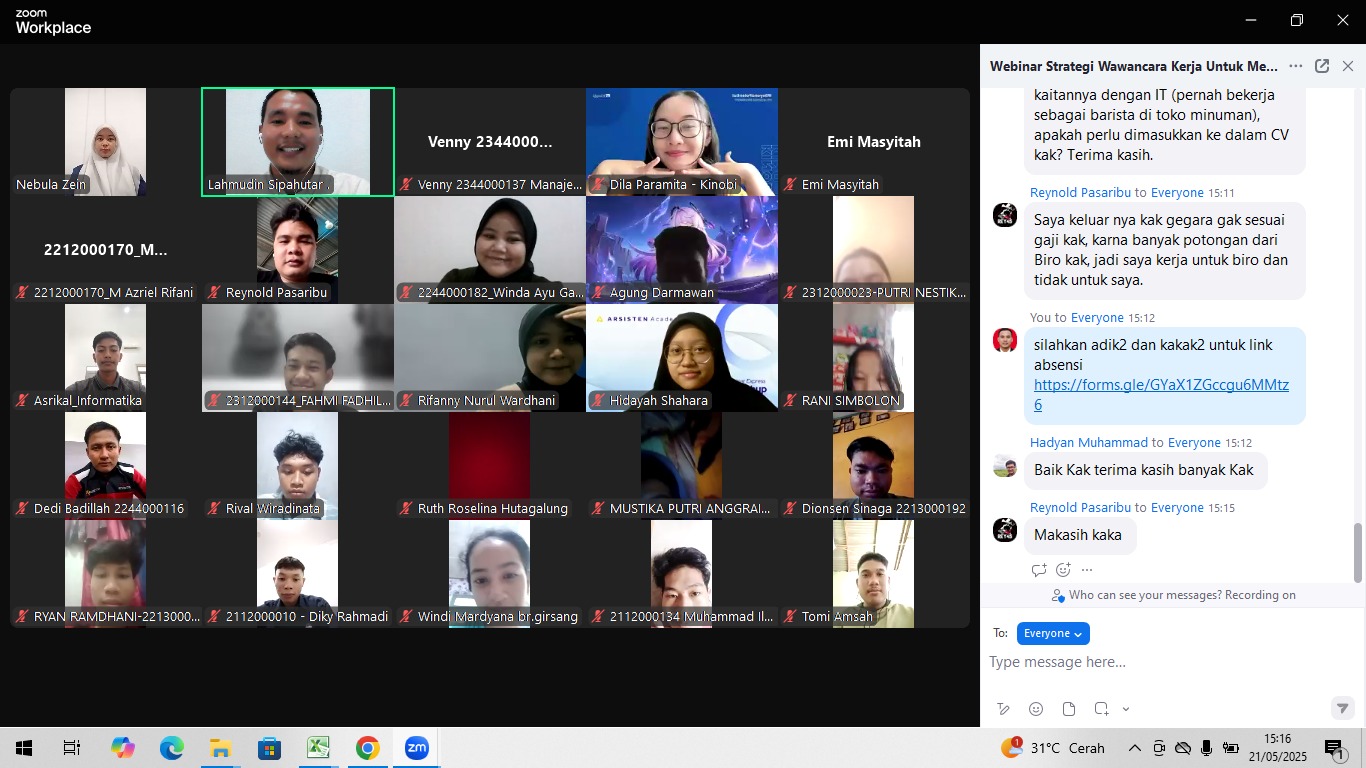The image size is (1366, 768).
Task: Open the emoji picker in chat input
Action: click(x=1036, y=709)
